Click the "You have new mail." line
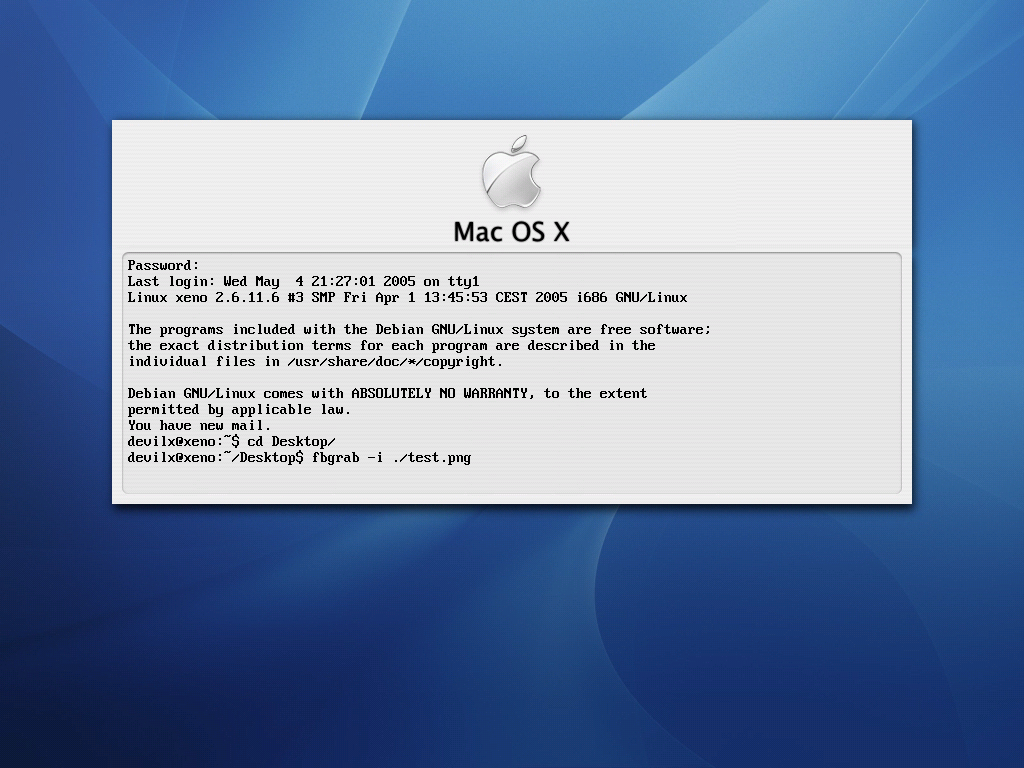1024x768 pixels. coord(199,426)
